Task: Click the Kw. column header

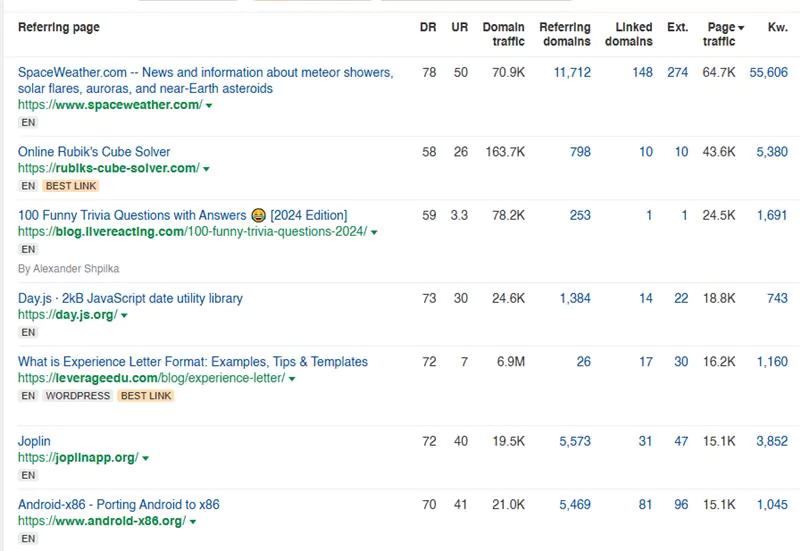Action: coord(778,27)
